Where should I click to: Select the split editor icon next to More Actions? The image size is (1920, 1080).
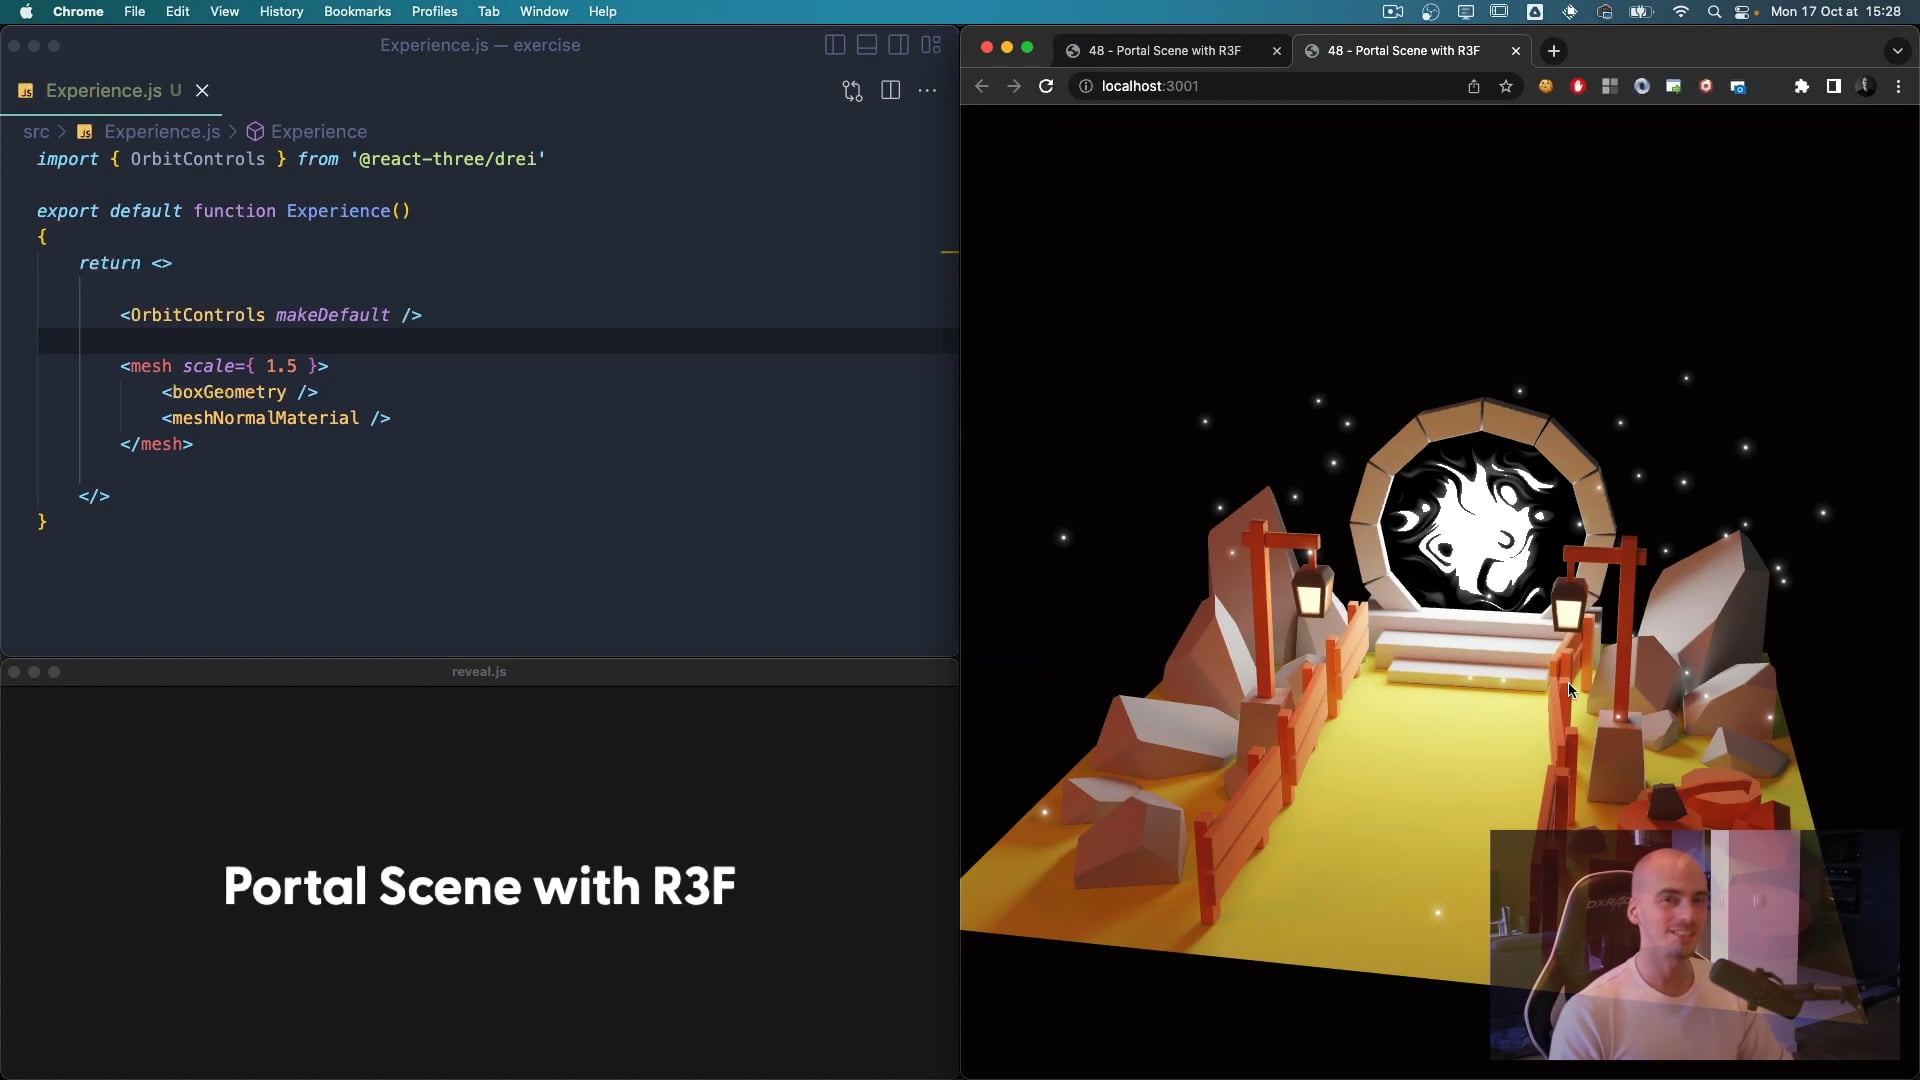891,89
